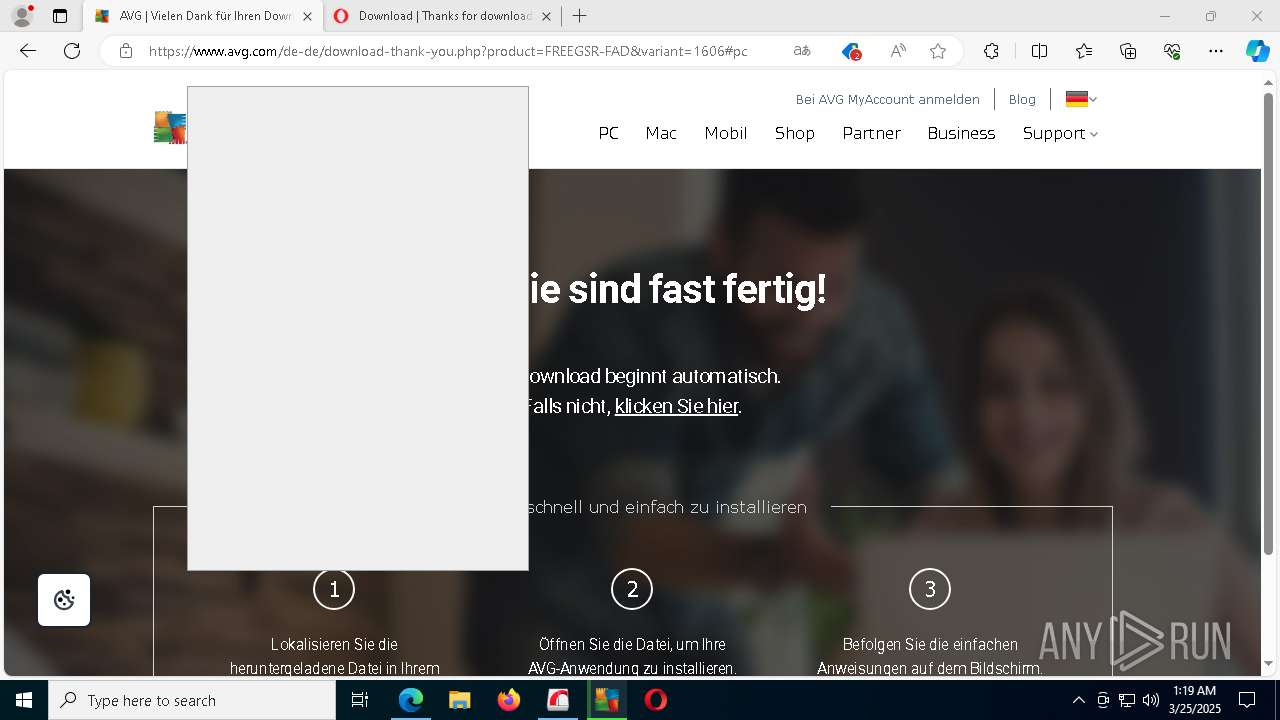1280x720 pixels.
Task: Open a new browser tab
Action: 579,16
